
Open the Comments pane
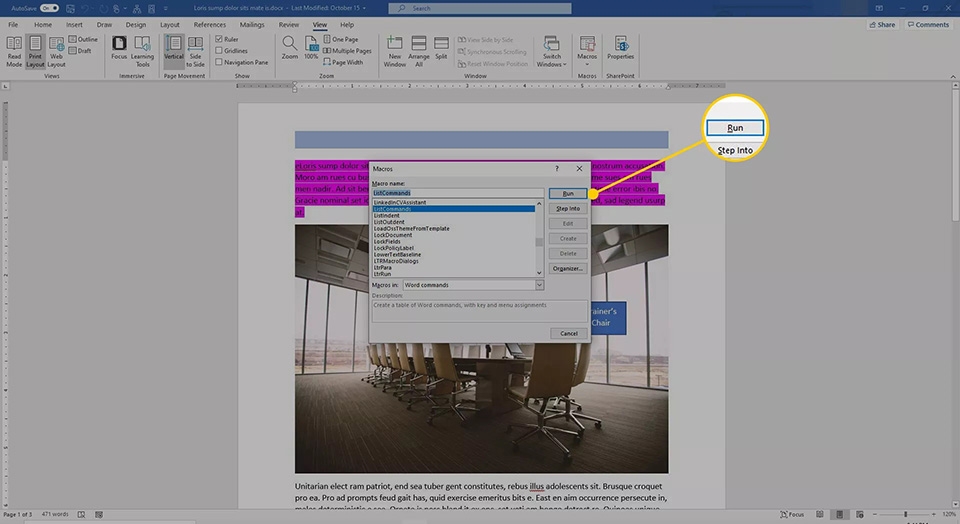(928, 24)
